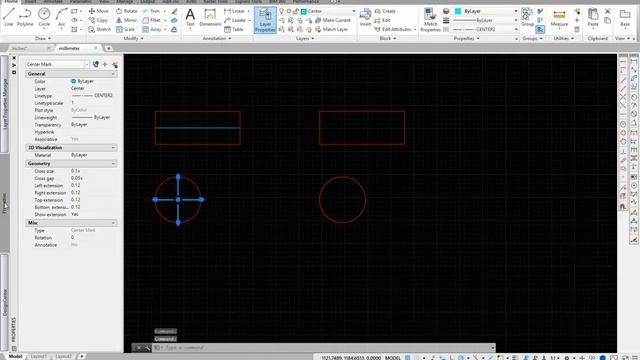Click Match Properties tool
The image size is (640, 360).
[430, 20]
